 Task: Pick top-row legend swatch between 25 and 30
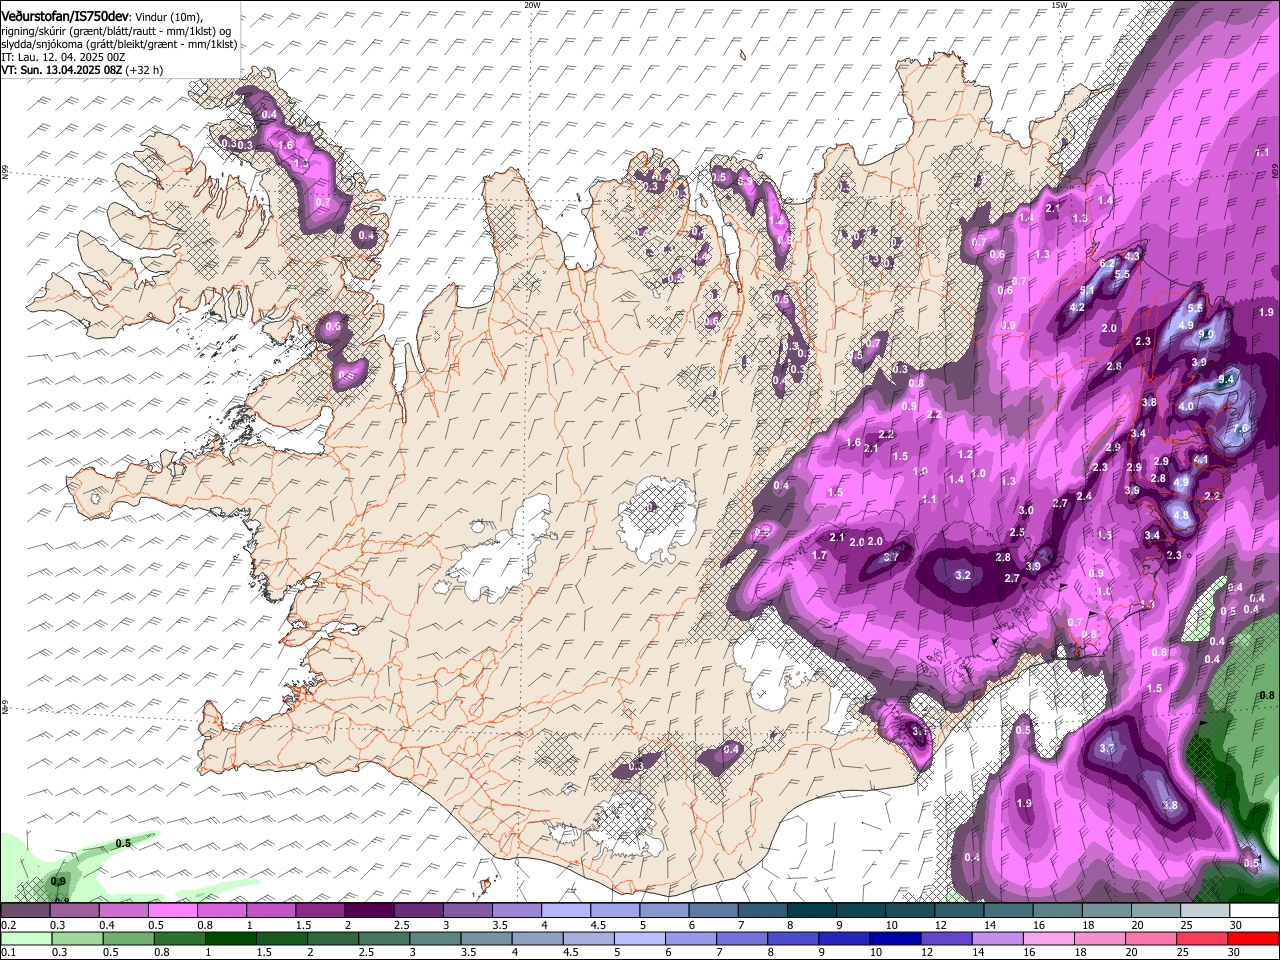point(1205,911)
